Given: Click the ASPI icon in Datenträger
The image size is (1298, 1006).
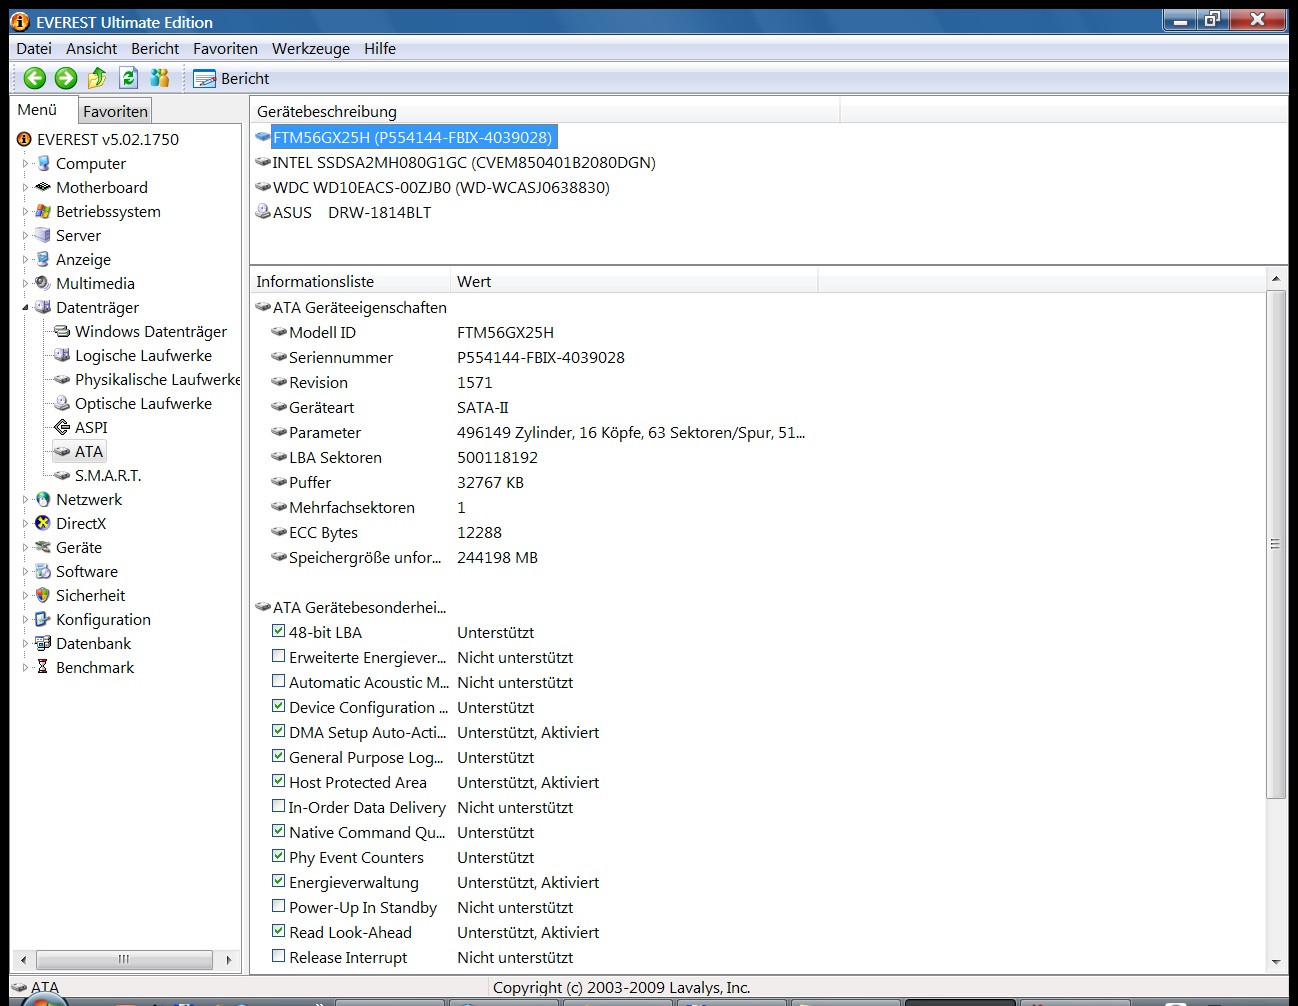Looking at the screenshot, I should pyautogui.click(x=62, y=427).
